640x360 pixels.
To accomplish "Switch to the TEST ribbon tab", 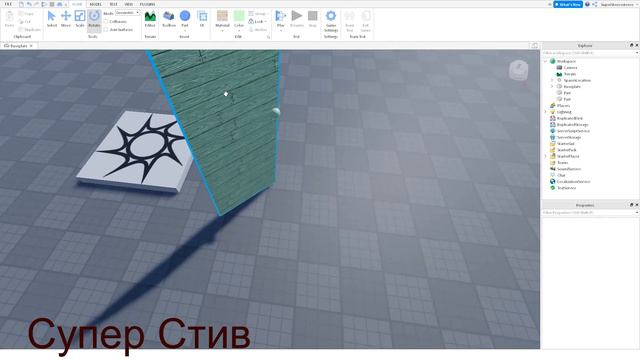I will tap(113, 4).
